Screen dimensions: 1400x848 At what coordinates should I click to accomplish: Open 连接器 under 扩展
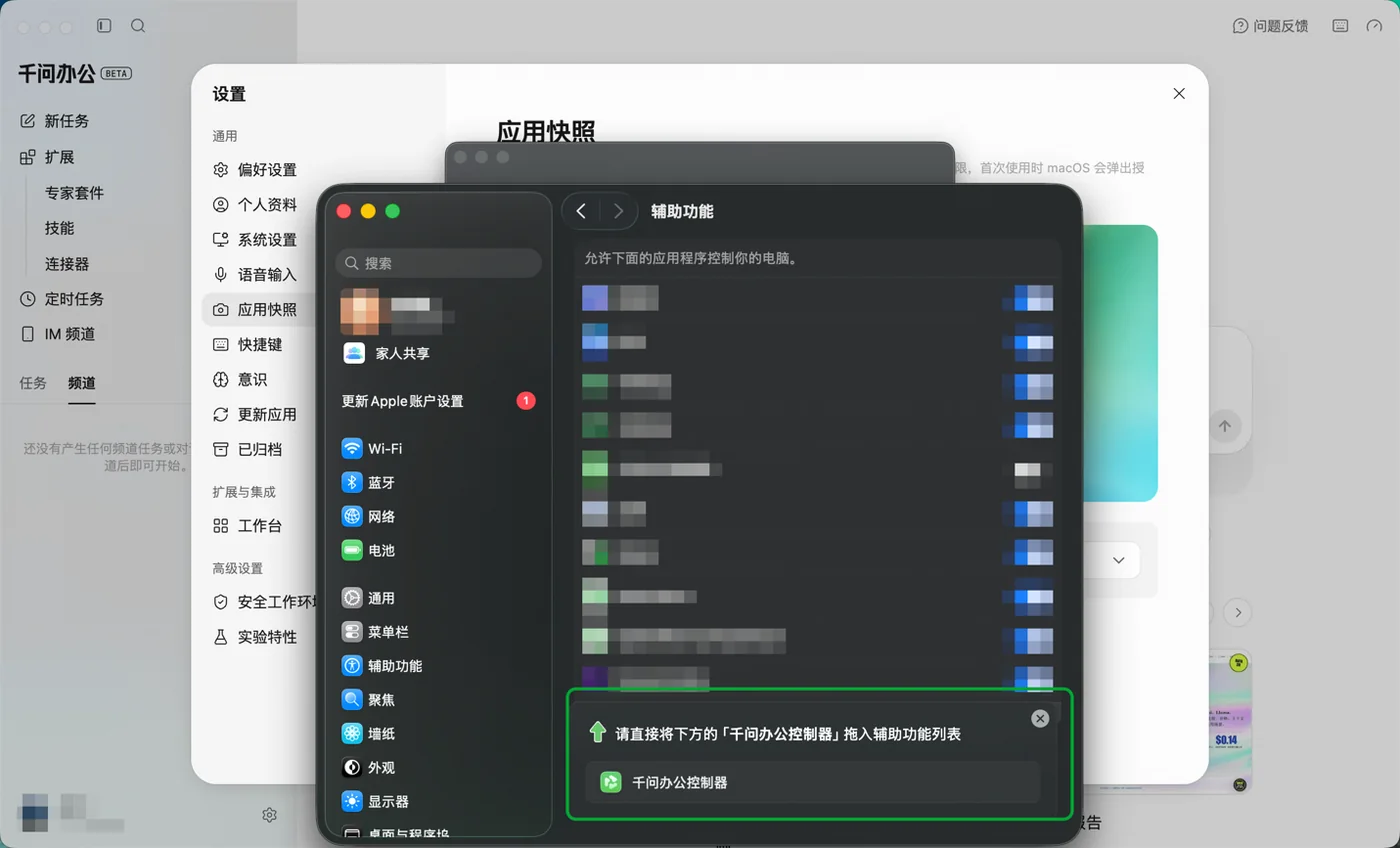click(67, 264)
